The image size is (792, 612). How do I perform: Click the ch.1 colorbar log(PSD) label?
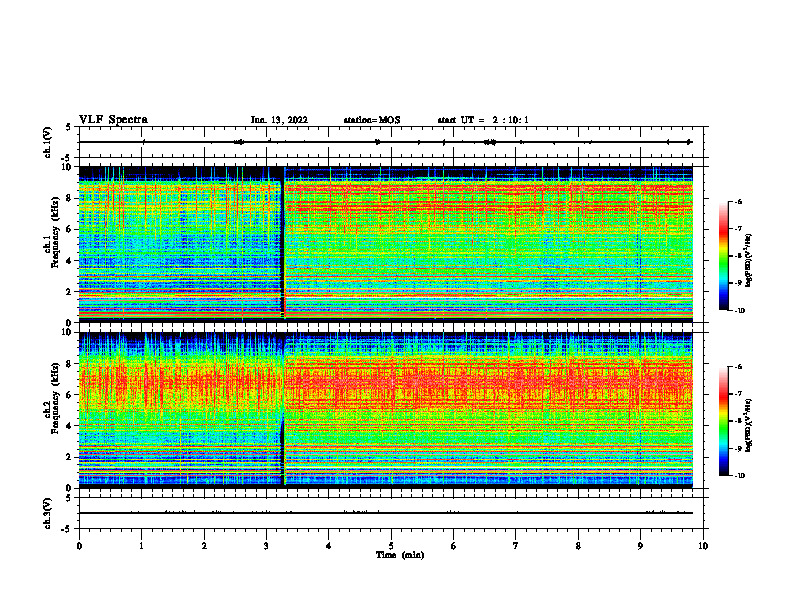pos(749,260)
